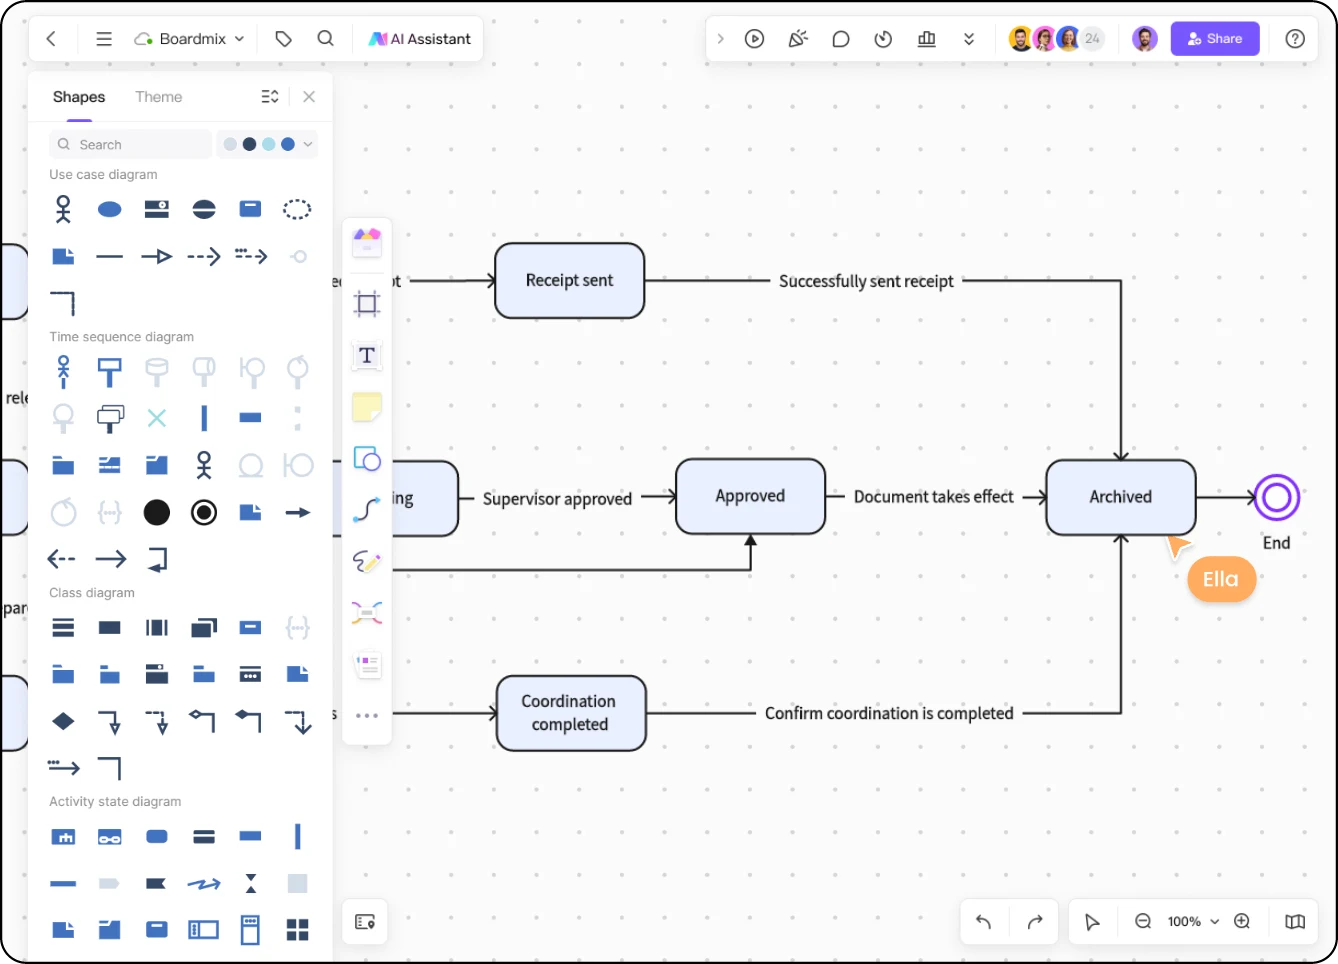
Task: Open shape library settings list icon
Action: (270, 97)
